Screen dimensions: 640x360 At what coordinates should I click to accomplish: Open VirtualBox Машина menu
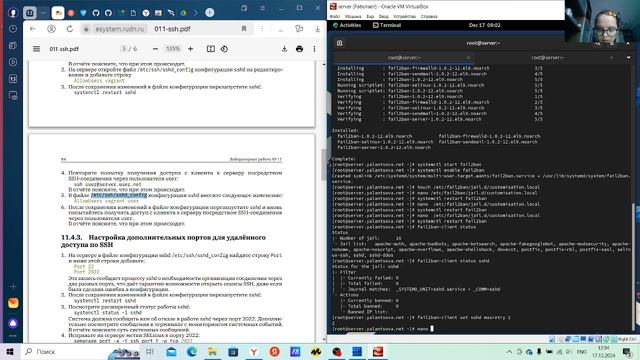[353, 17]
